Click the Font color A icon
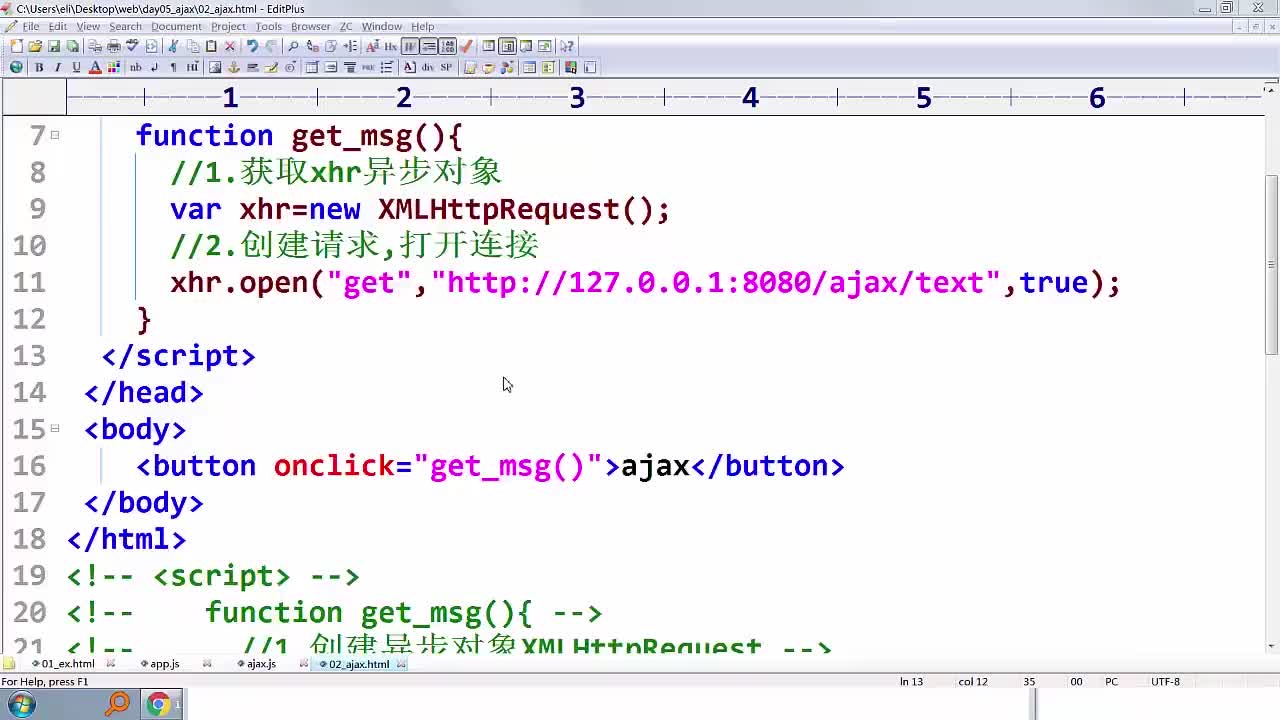This screenshot has height=720, width=1280. click(x=95, y=67)
